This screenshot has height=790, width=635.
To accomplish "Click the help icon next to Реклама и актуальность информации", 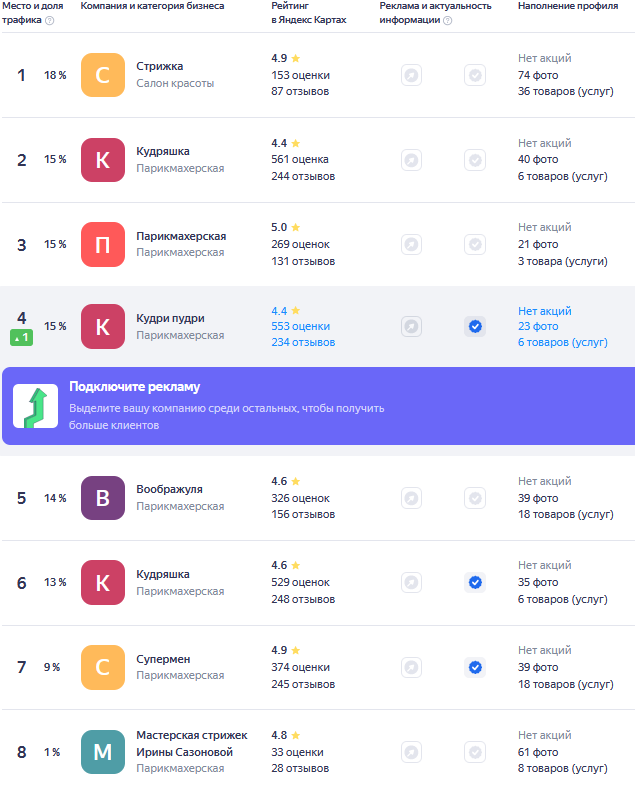I will (x=448, y=21).
